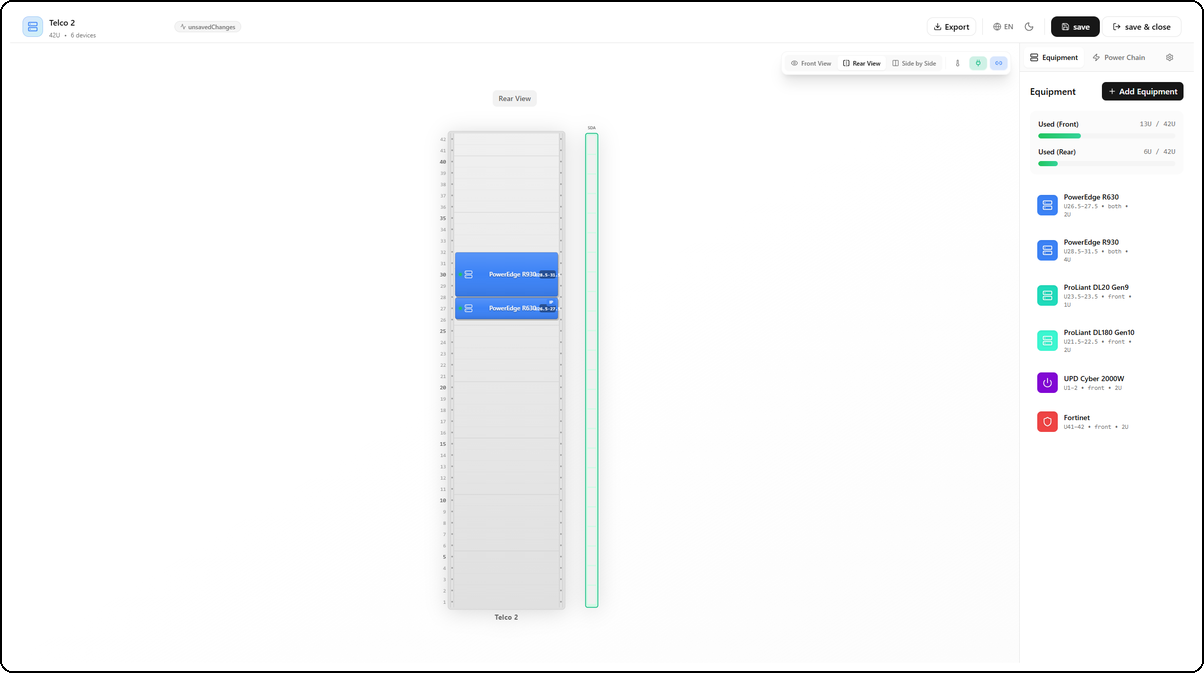Enable the green power plug overlay
The image size is (1204, 673).
click(978, 63)
